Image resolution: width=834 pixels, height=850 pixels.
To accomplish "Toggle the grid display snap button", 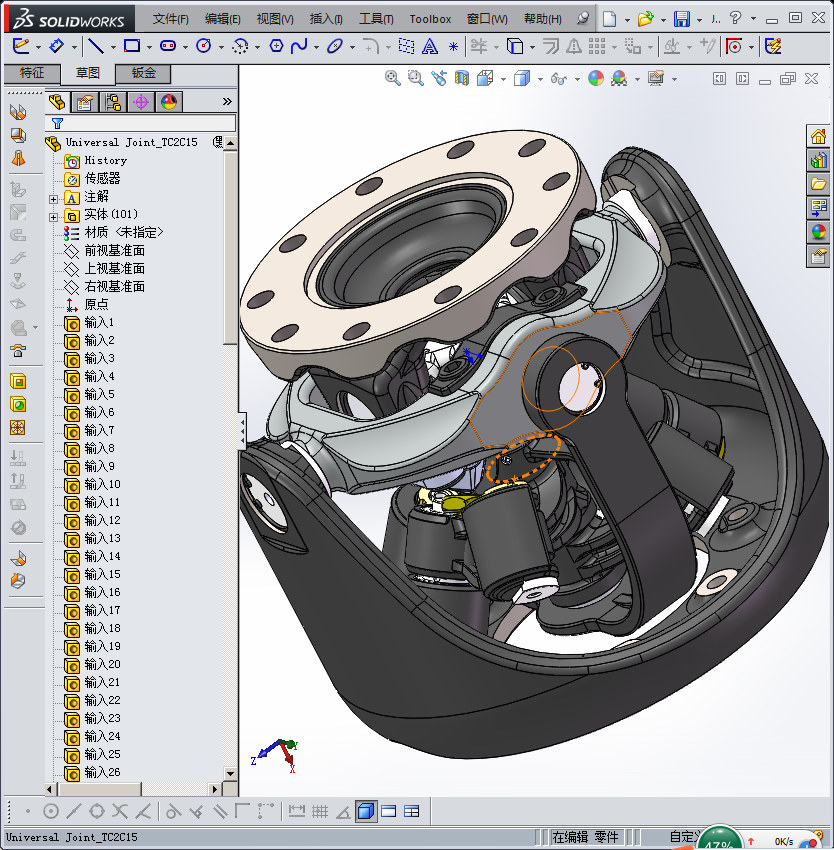I will click(319, 811).
